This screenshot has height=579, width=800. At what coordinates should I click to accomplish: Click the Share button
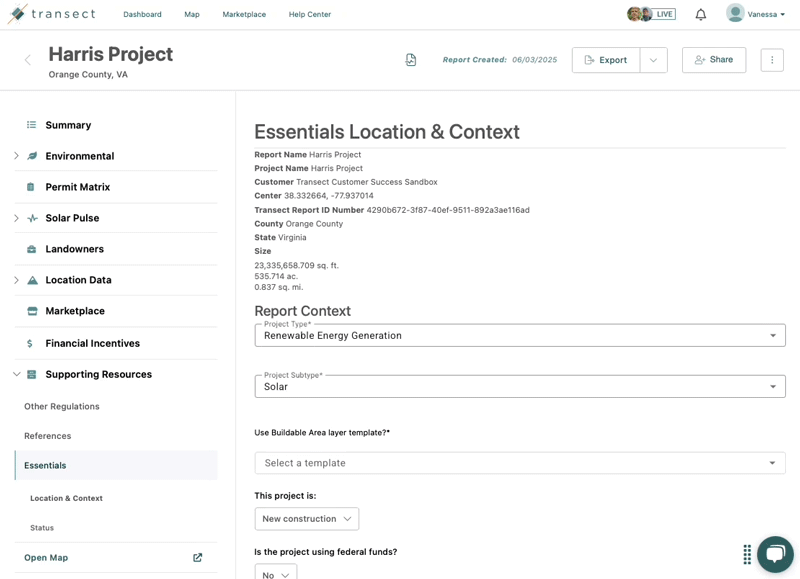point(714,60)
